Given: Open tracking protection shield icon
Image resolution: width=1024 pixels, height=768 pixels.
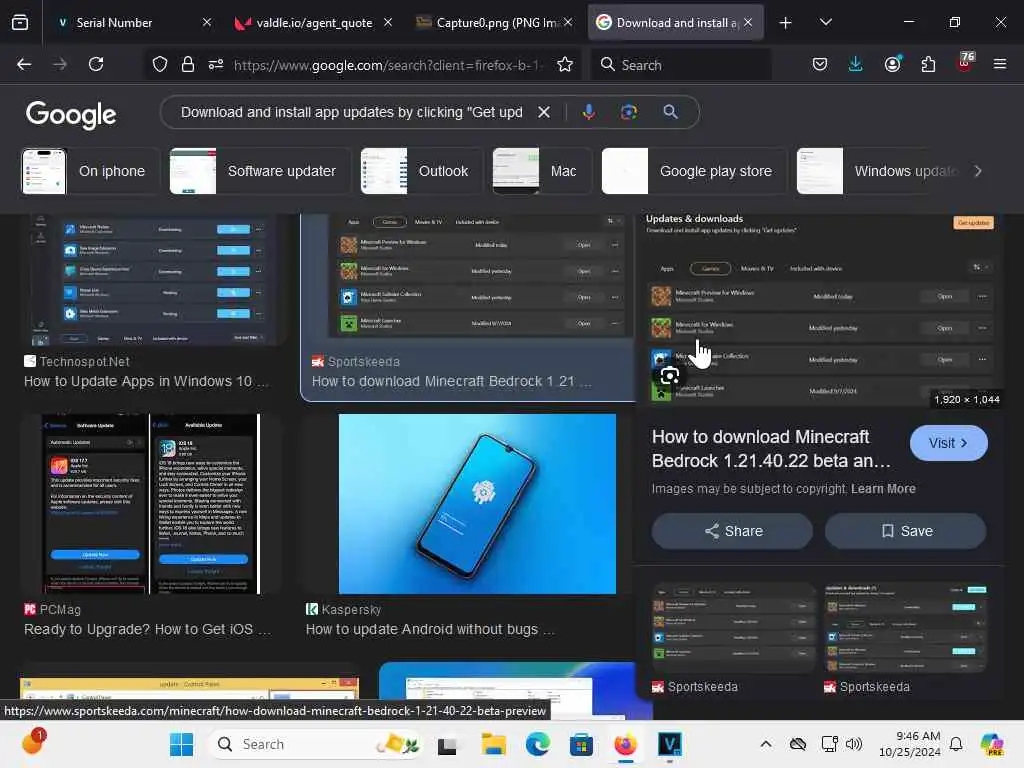Looking at the screenshot, I should click(x=160, y=64).
